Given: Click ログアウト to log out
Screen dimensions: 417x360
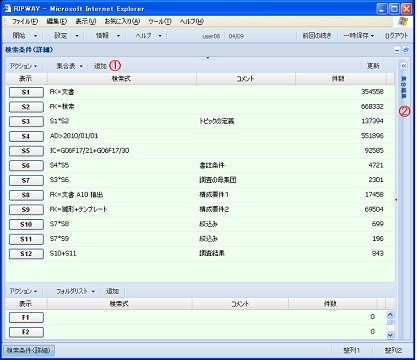Looking at the screenshot, I should coord(396,36).
